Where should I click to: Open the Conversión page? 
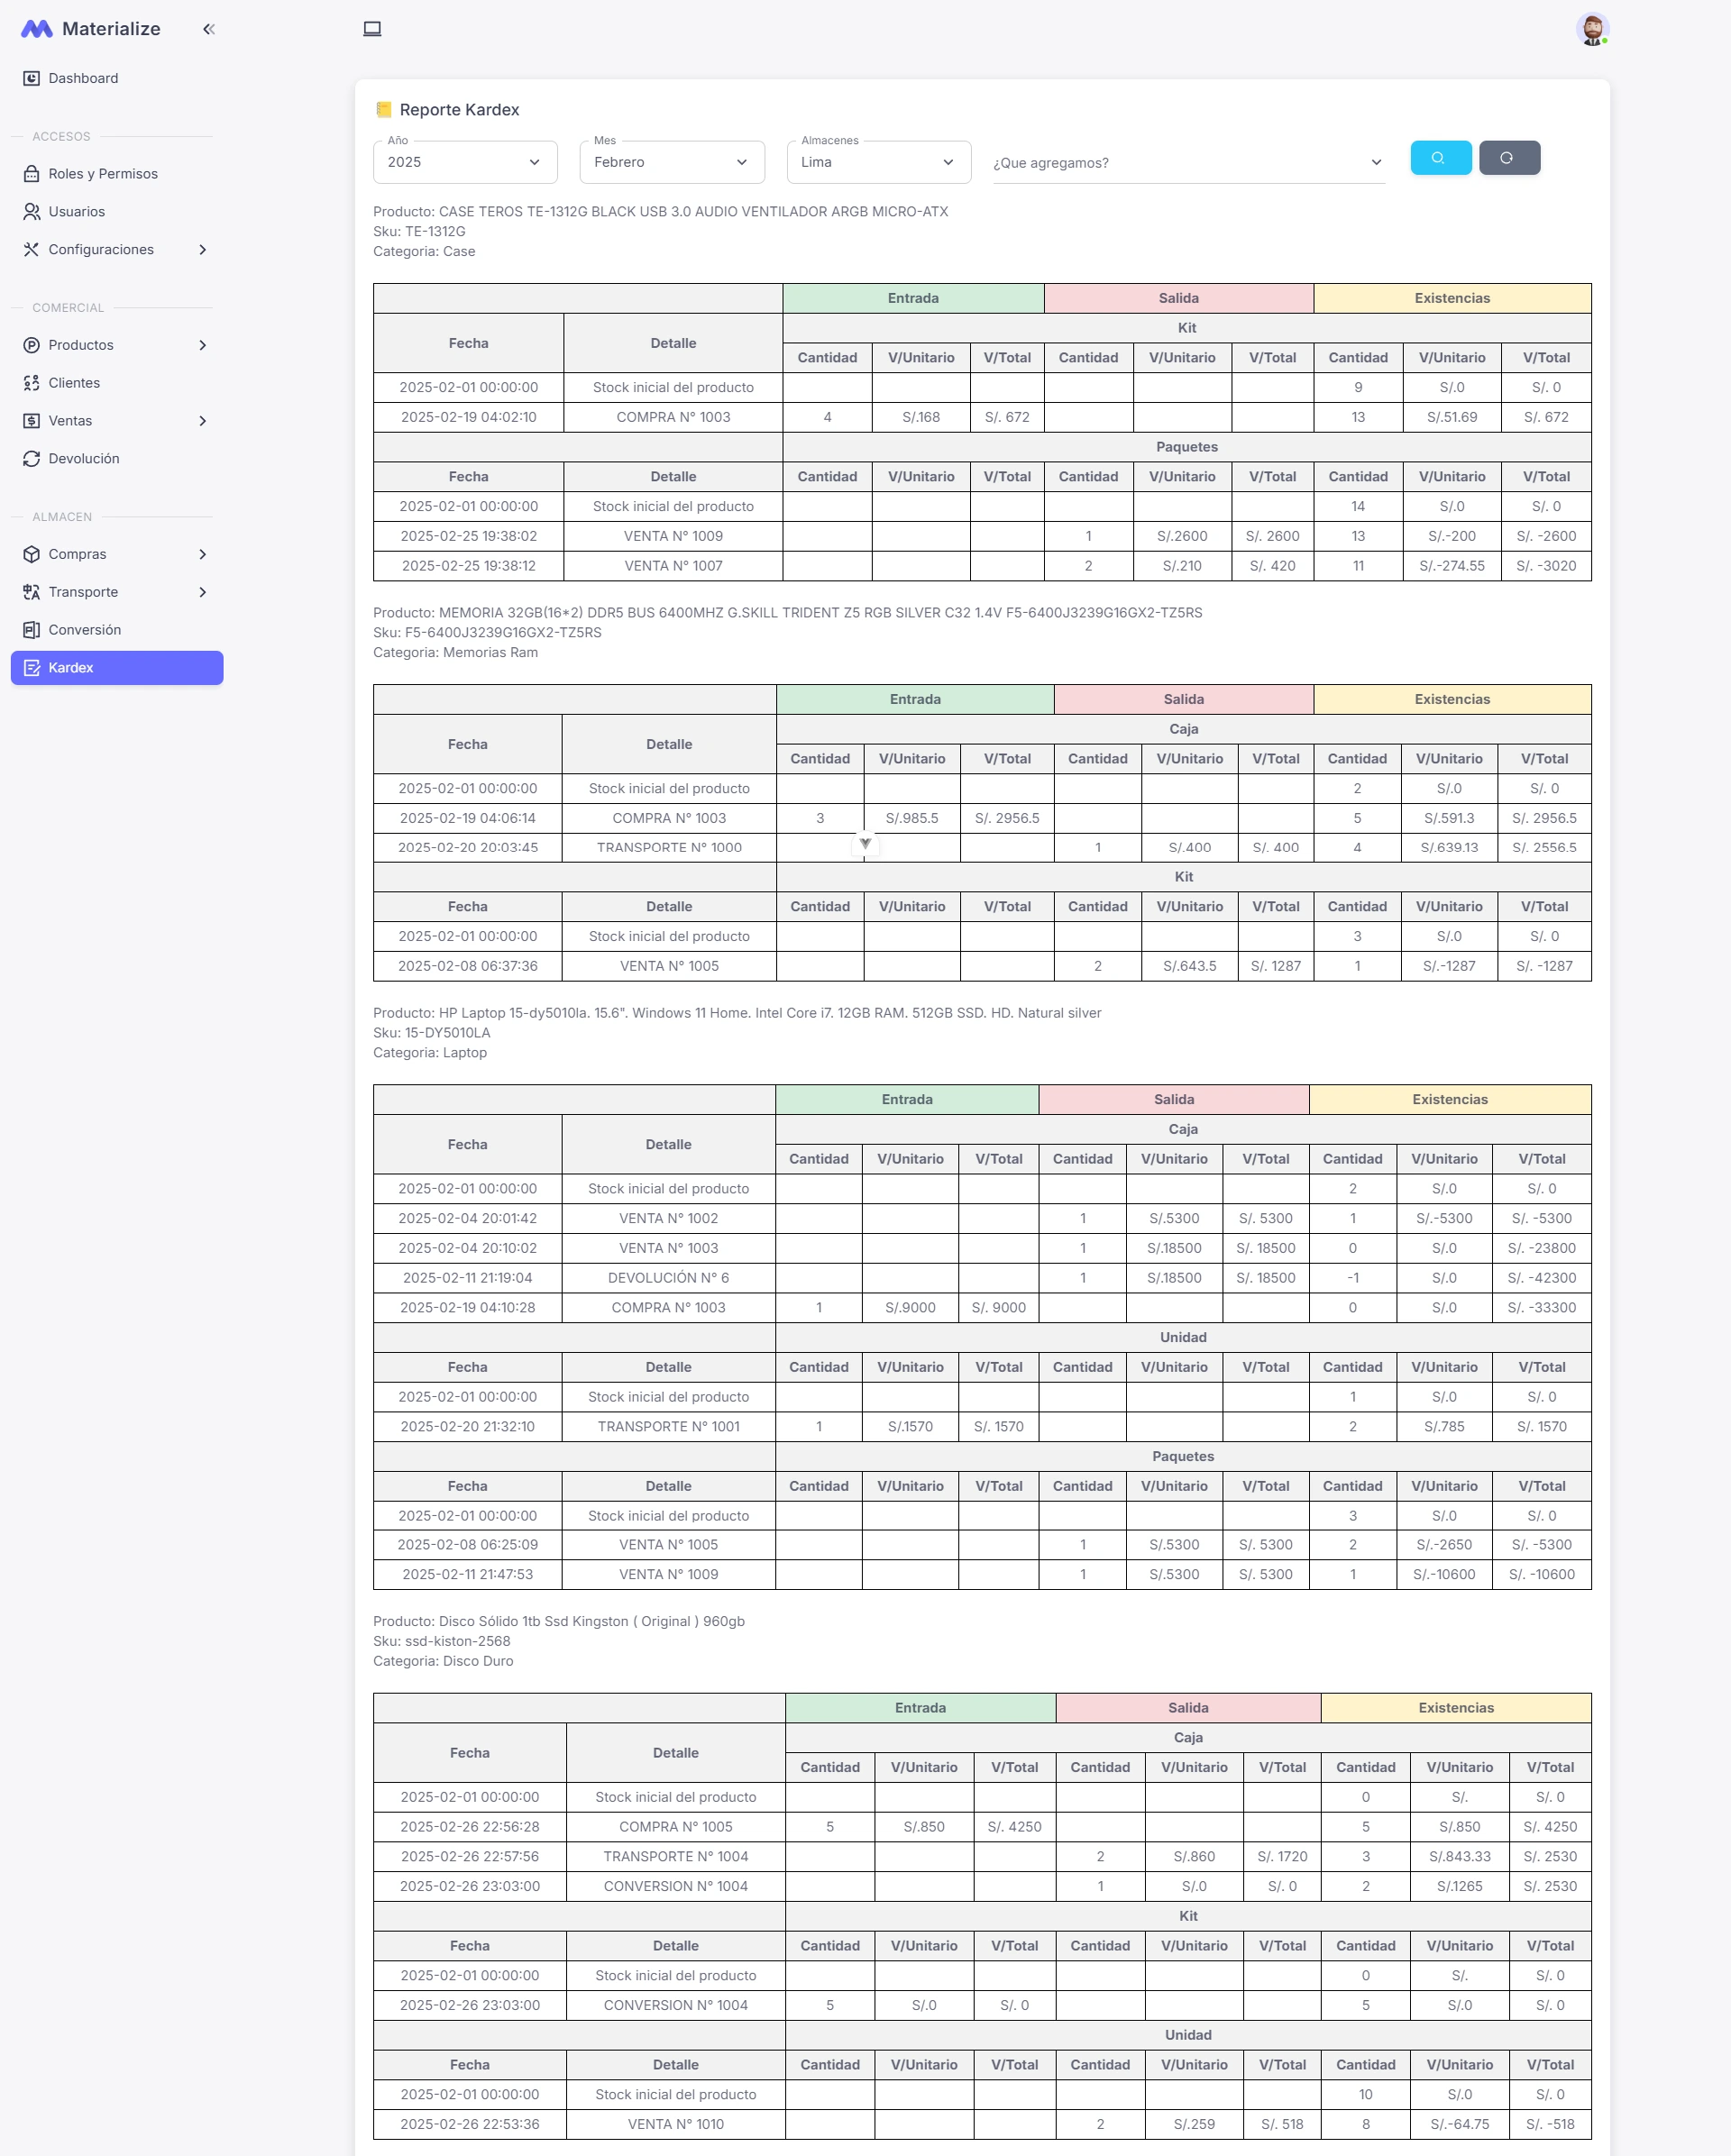(84, 630)
